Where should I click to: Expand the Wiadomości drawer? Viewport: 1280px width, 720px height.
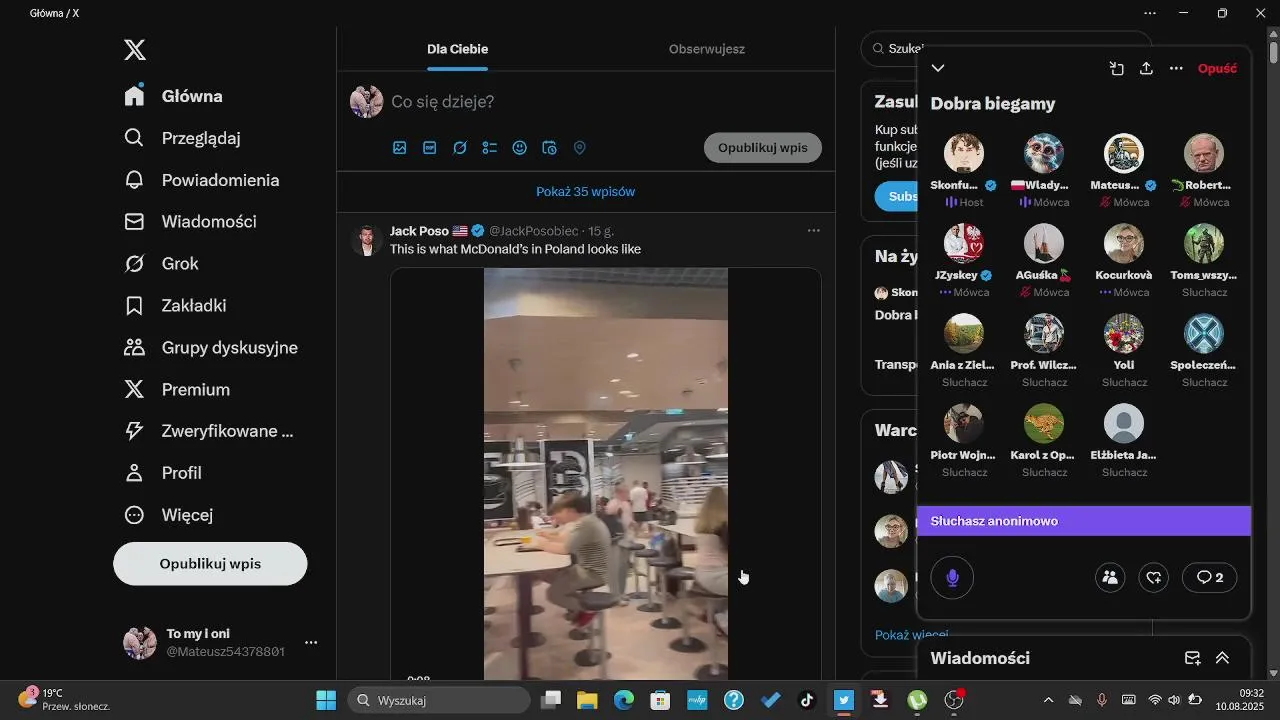(x=1222, y=658)
